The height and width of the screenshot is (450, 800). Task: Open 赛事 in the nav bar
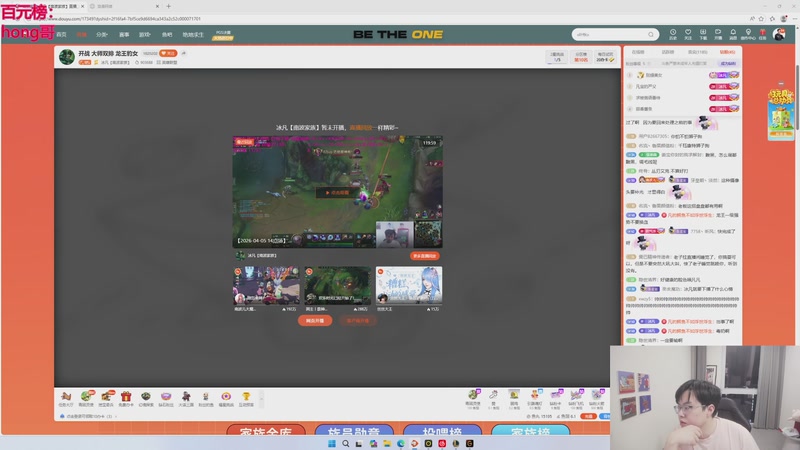(124, 35)
